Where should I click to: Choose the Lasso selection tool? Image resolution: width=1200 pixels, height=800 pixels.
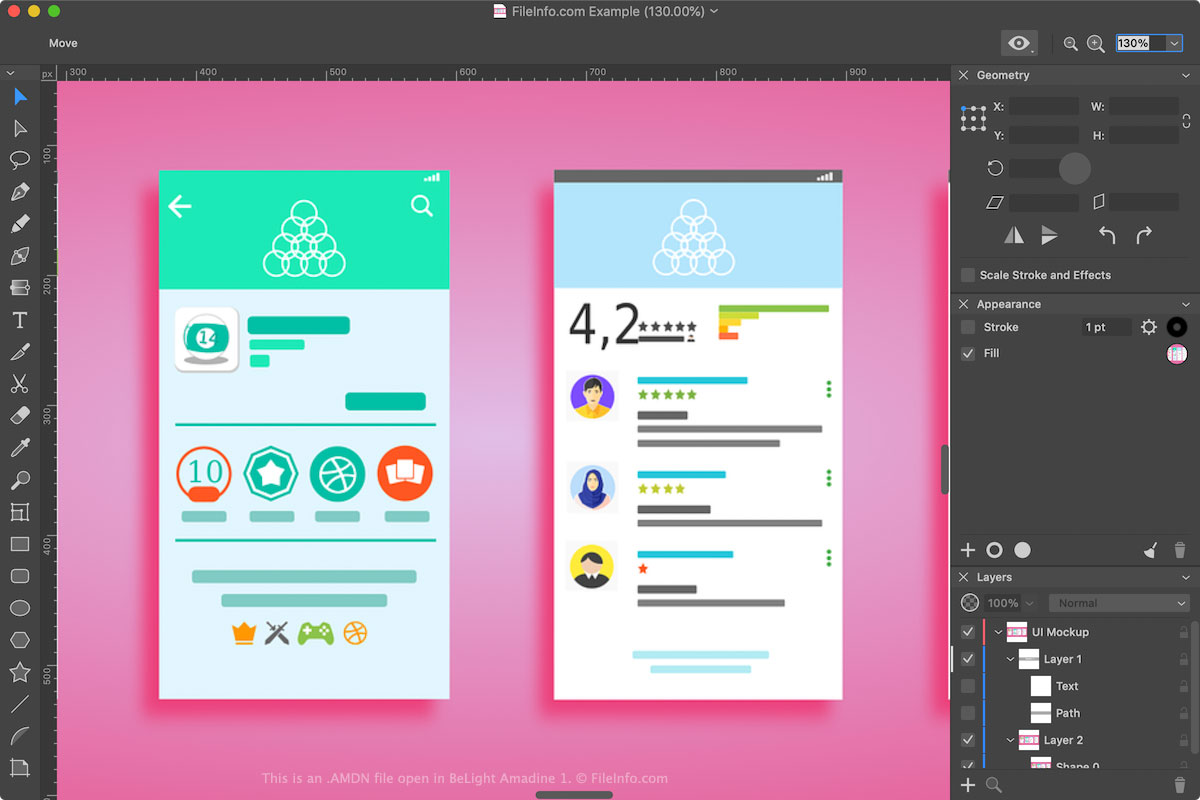(20, 160)
